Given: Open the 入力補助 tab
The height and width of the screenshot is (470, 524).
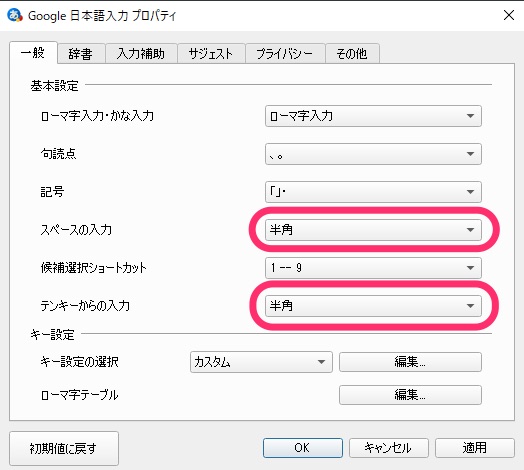Looking at the screenshot, I should click(141, 53).
